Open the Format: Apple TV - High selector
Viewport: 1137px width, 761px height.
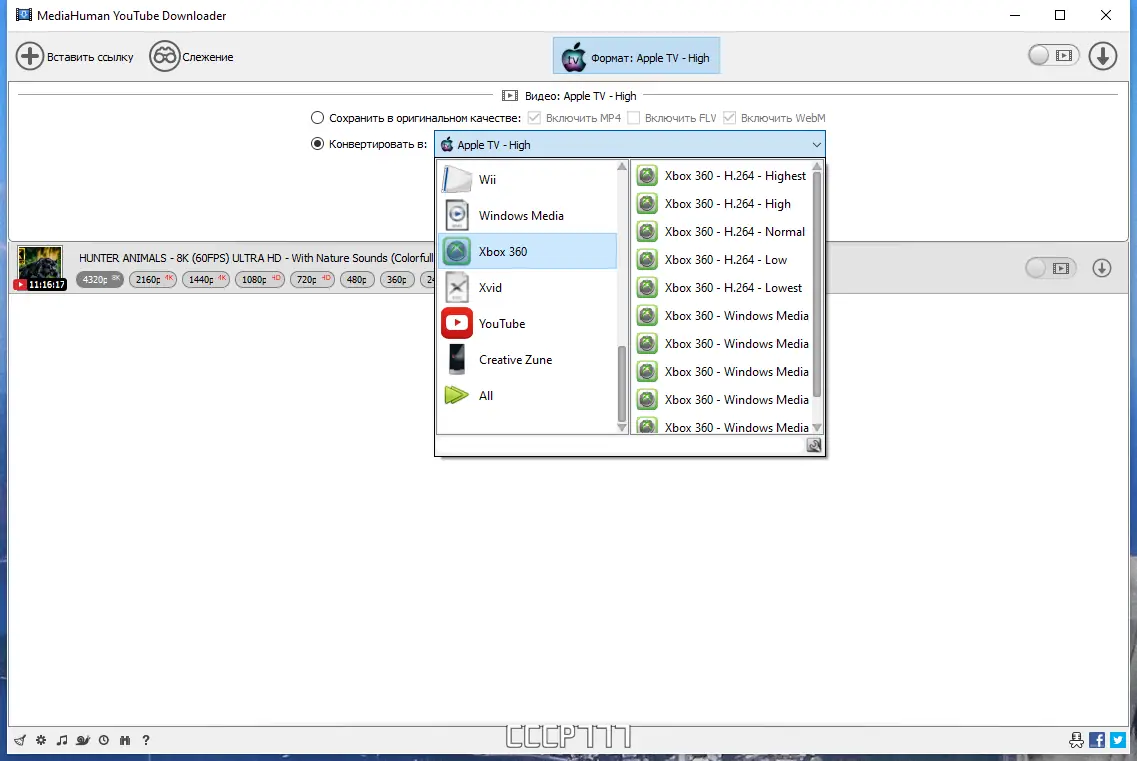point(636,57)
